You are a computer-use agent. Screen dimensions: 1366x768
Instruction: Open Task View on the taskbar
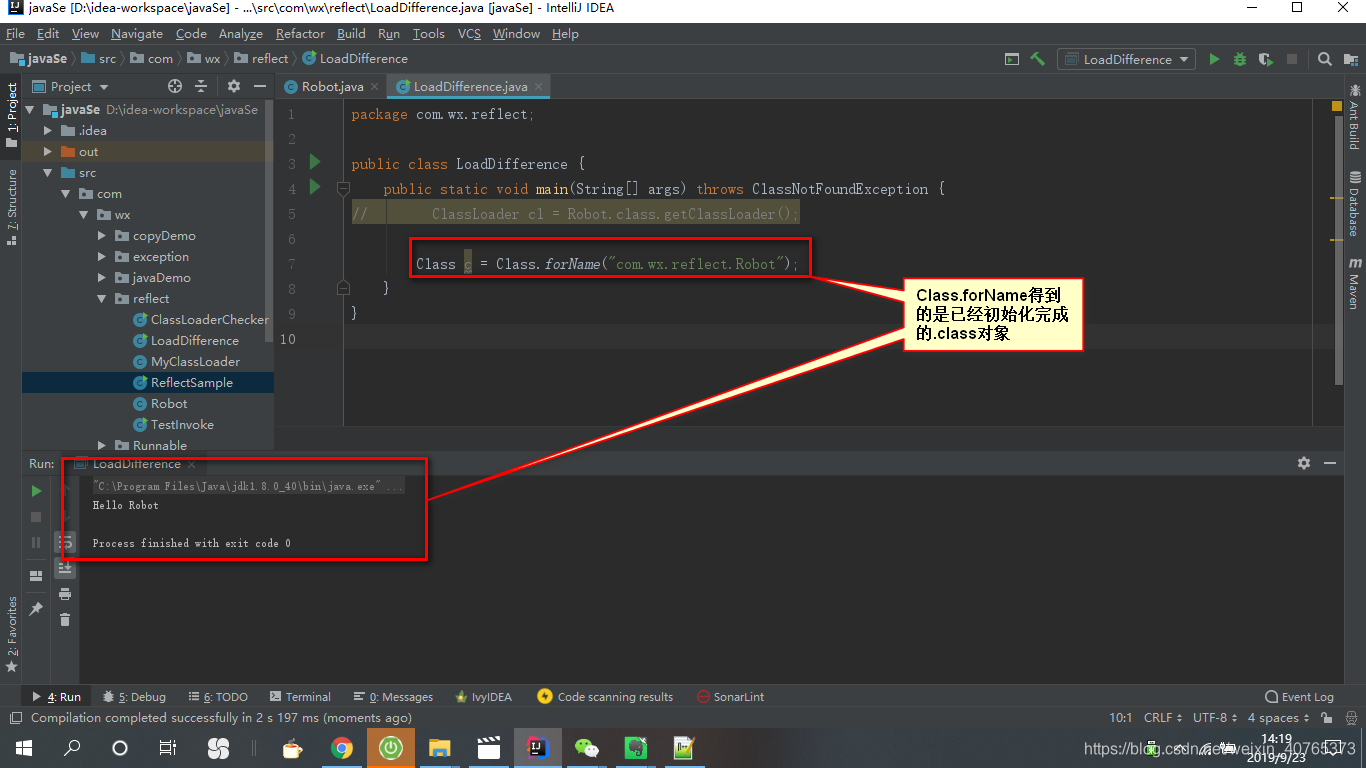(x=168, y=748)
